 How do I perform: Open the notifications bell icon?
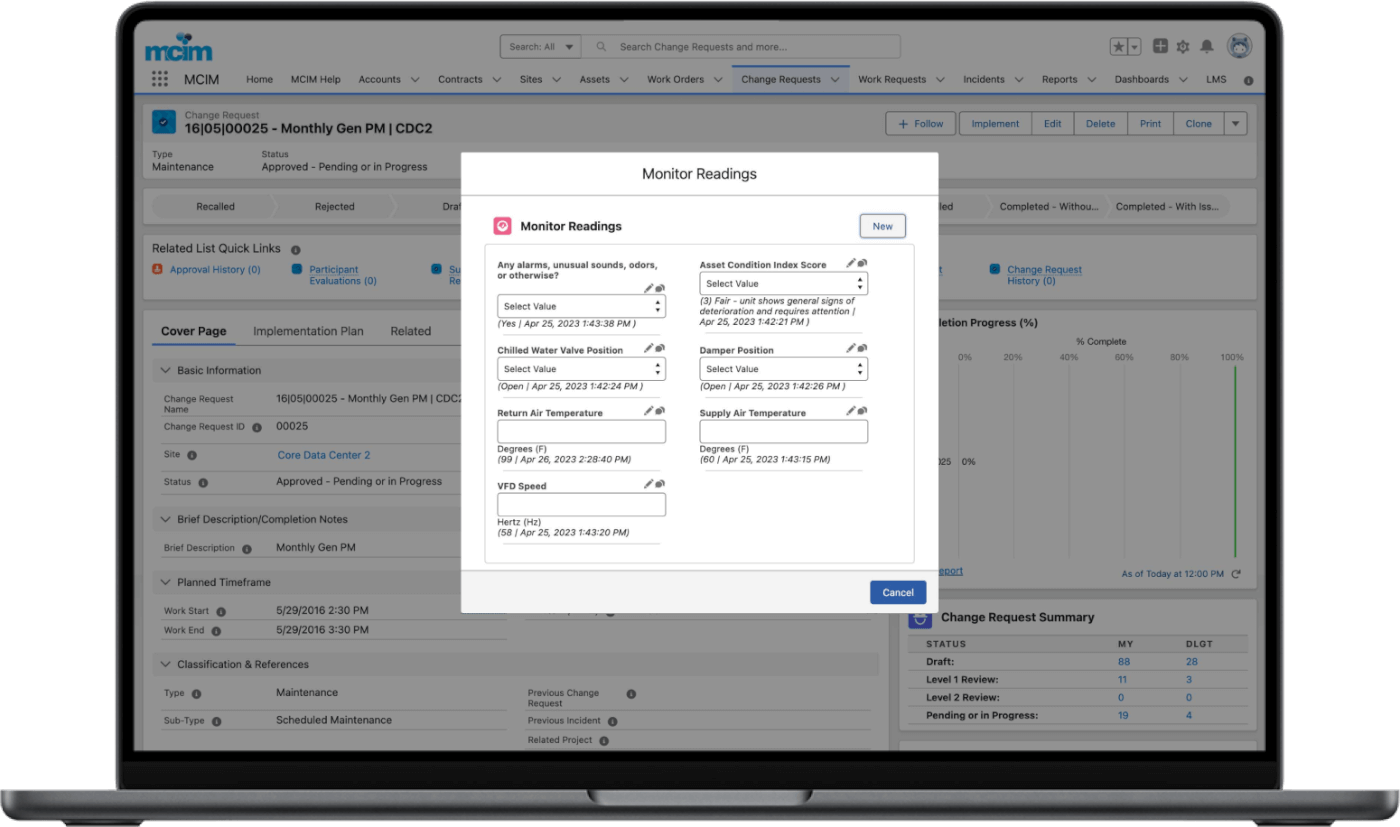1207,46
